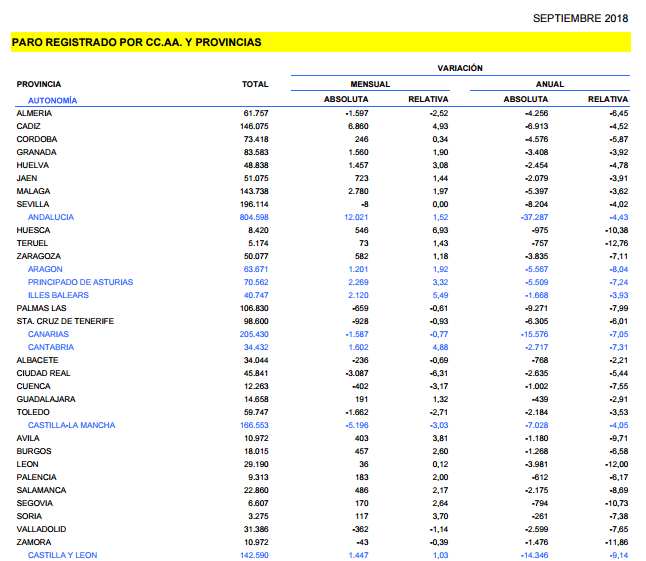Click the TOTAL column header
Screen dimensions: 646x561
pos(255,84)
